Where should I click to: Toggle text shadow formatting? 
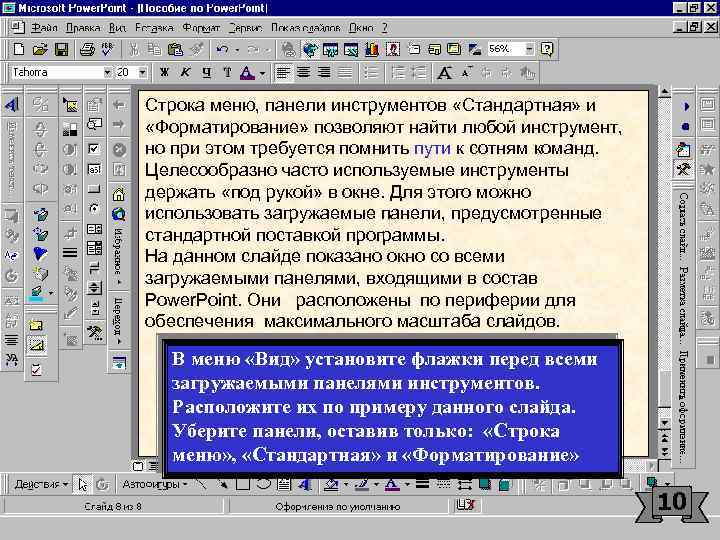(x=227, y=73)
